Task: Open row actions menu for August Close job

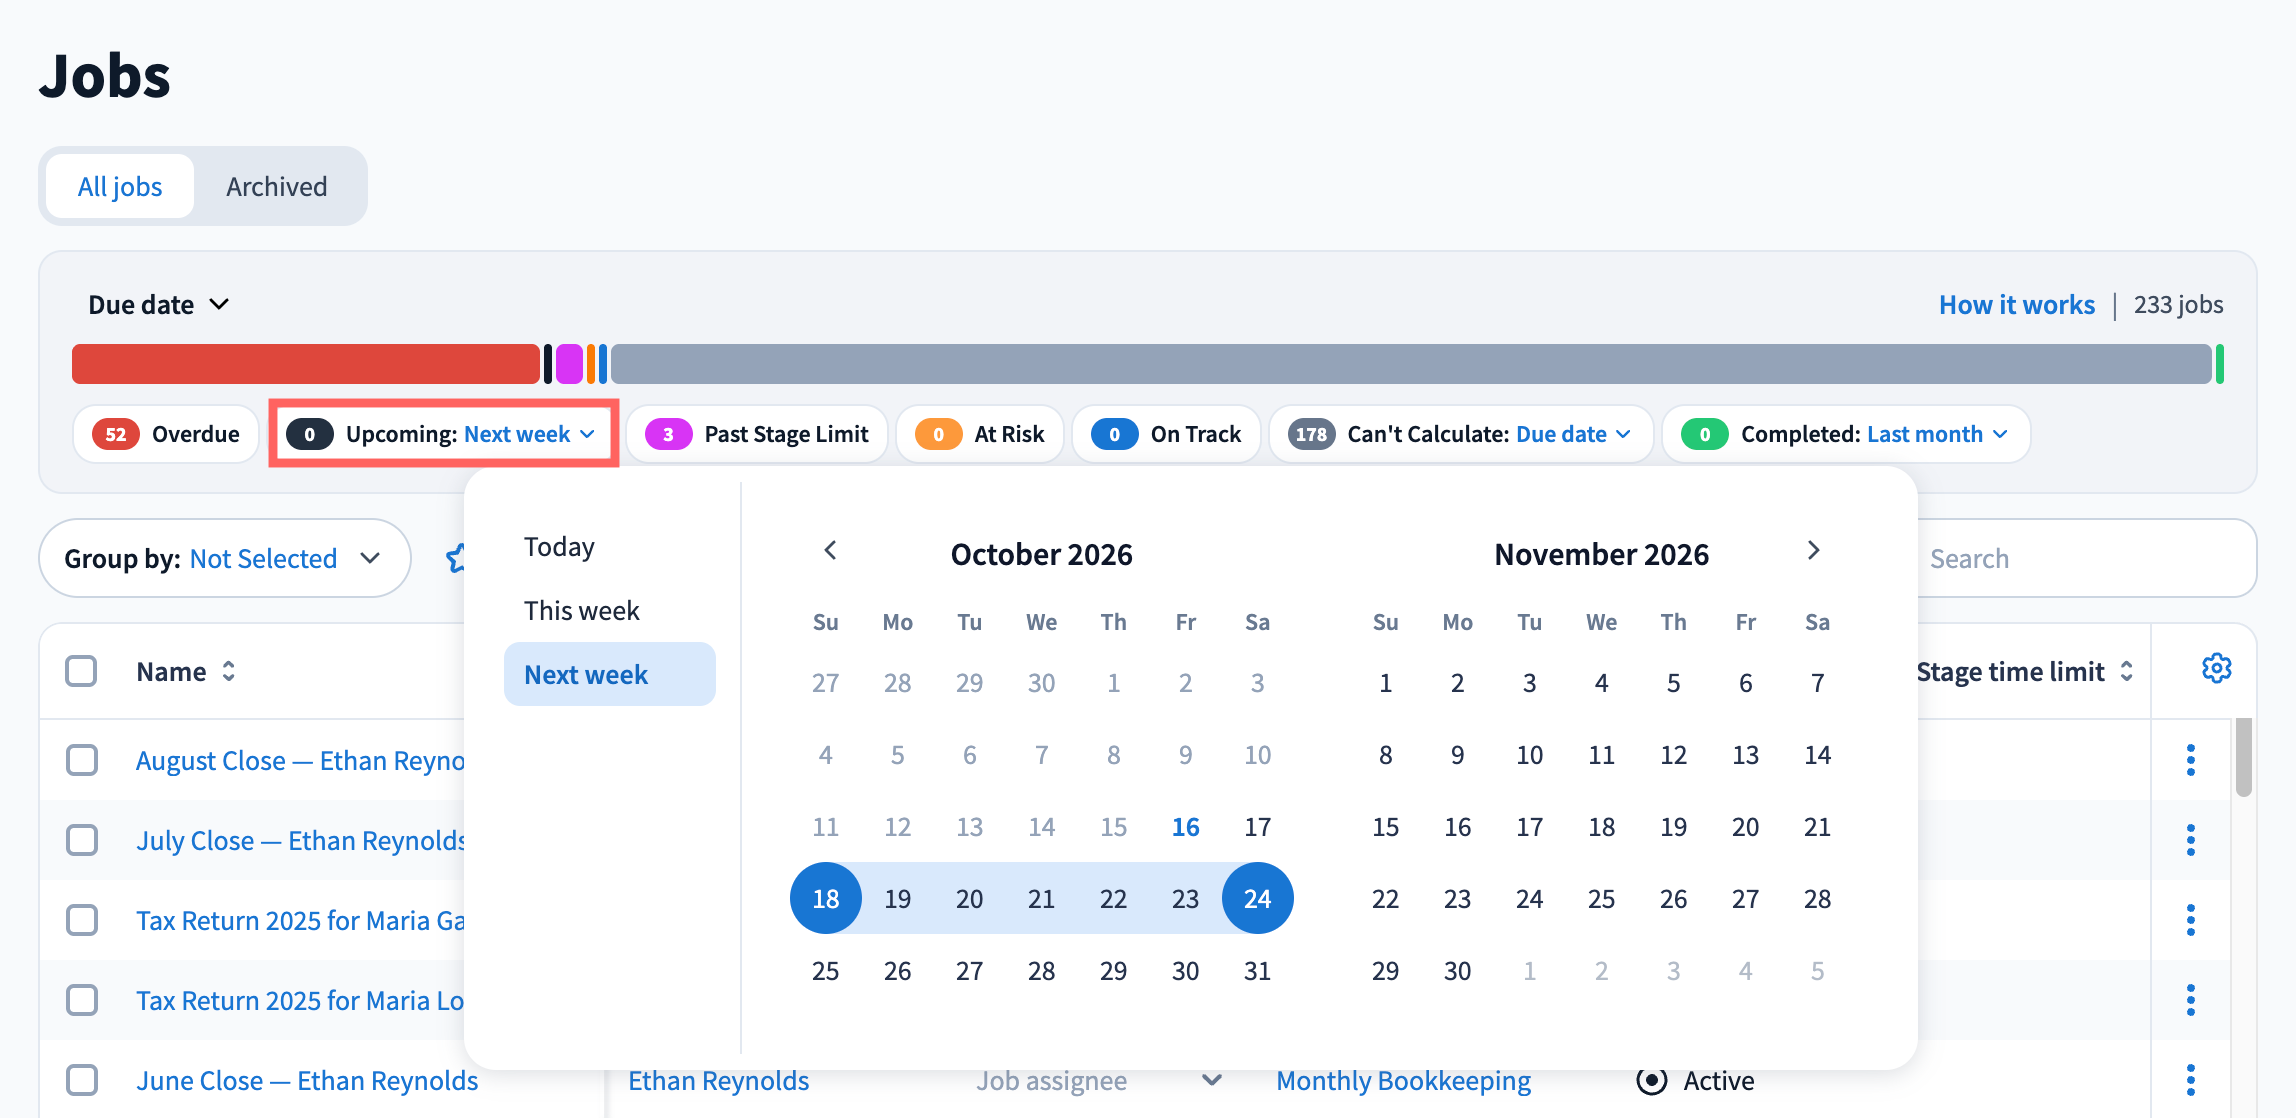Action: 2190,760
